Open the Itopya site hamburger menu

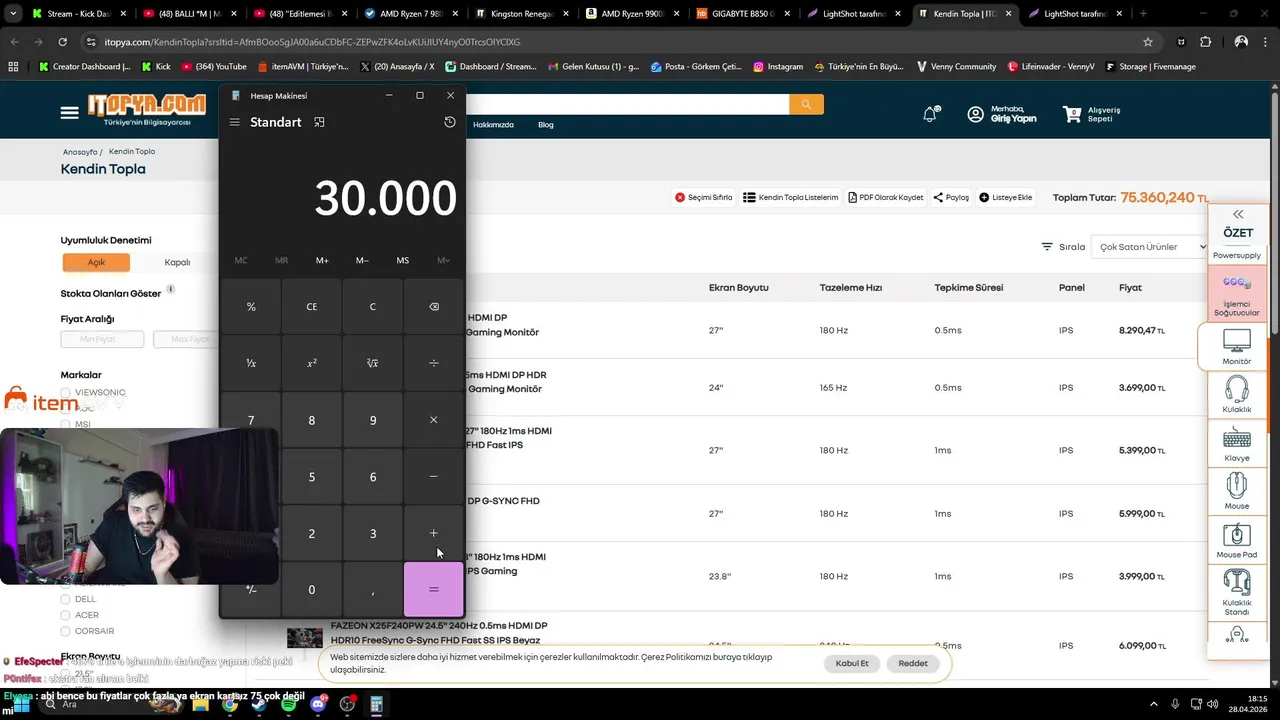(x=69, y=113)
